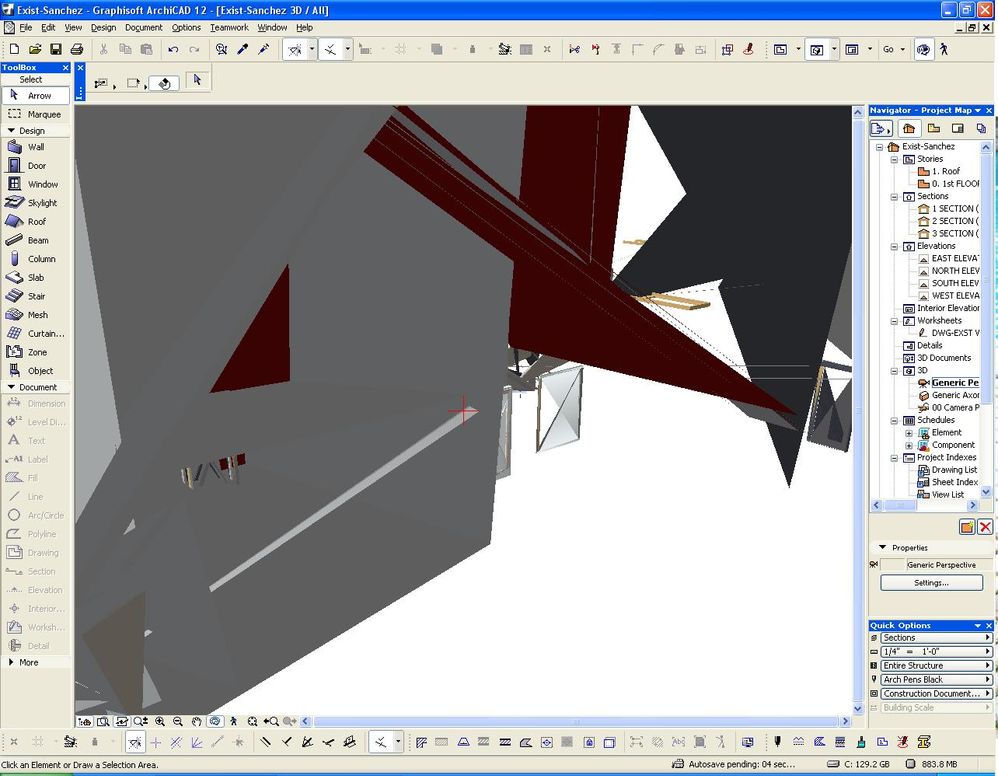Choose the Roof tool
This screenshot has height=776, width=998.
[36, 222]
